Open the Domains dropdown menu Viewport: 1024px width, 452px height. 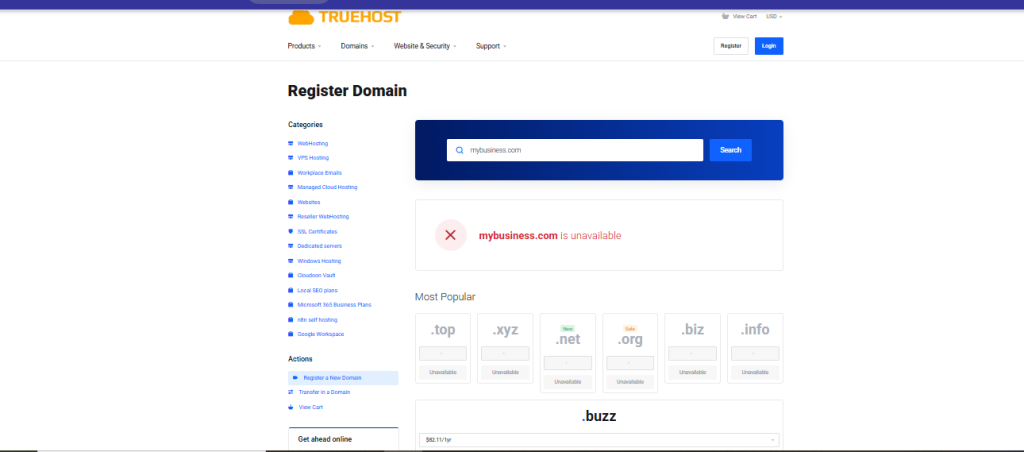tap(357, 46)
